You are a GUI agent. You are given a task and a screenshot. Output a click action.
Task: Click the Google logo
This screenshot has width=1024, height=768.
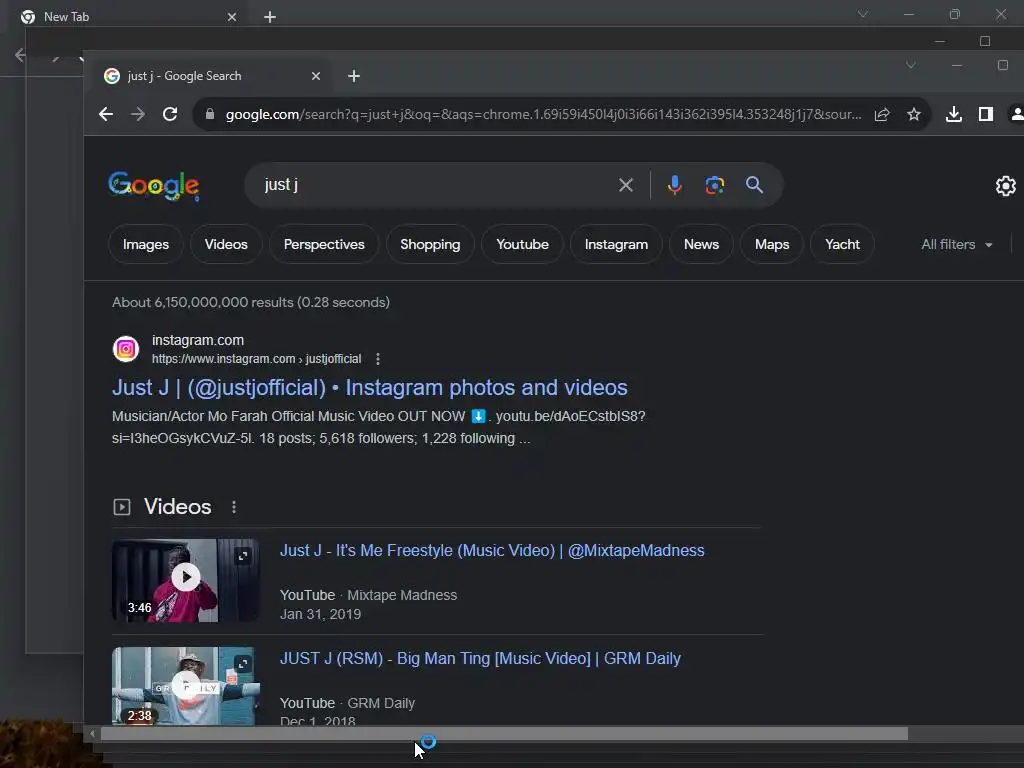[153, 185]
